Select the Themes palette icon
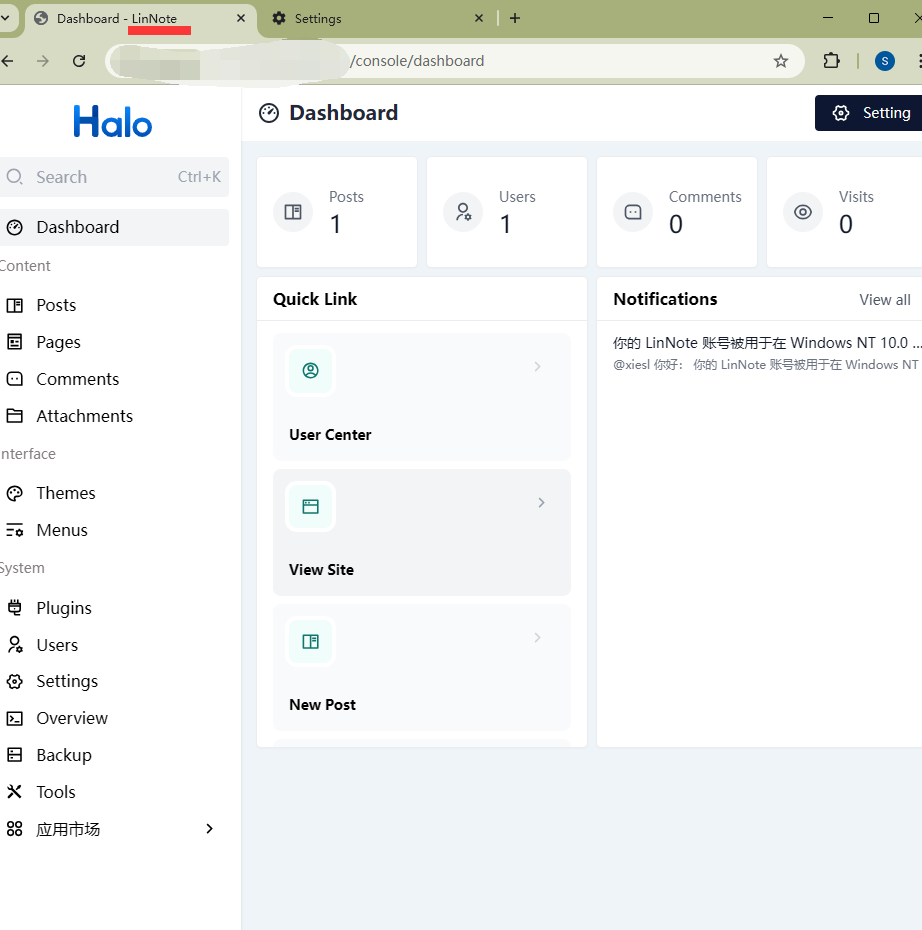The height and width of the screenshot is (930, 922). [15, 493]
